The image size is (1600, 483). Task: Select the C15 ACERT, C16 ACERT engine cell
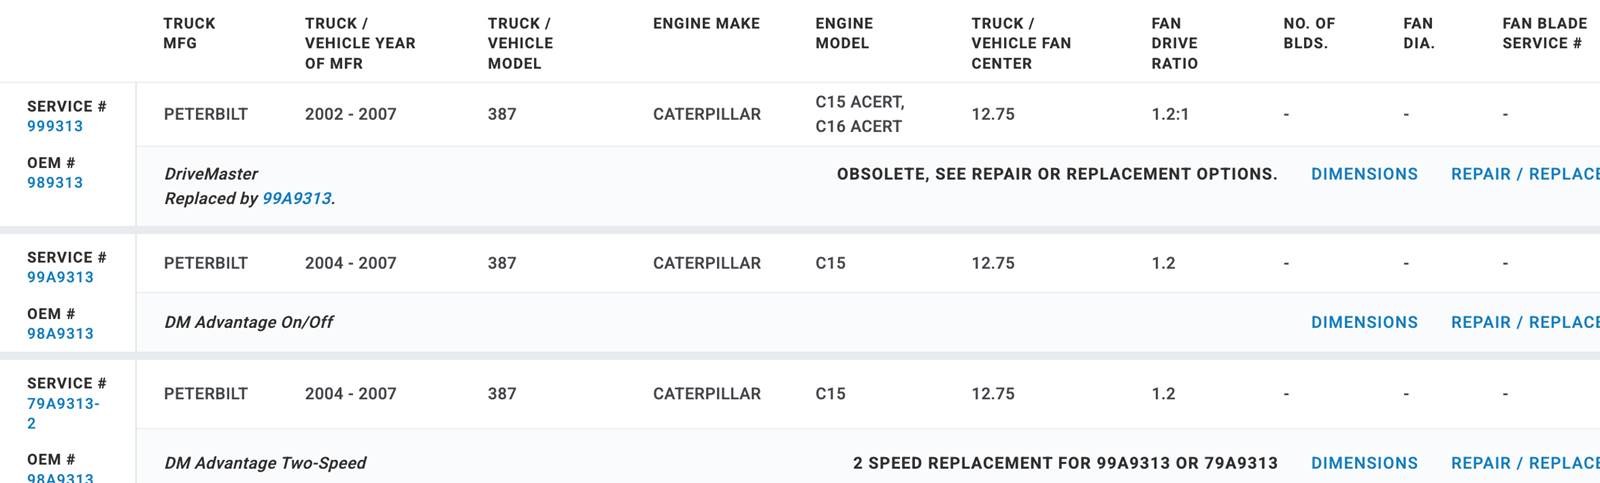(x=860, y=114)
